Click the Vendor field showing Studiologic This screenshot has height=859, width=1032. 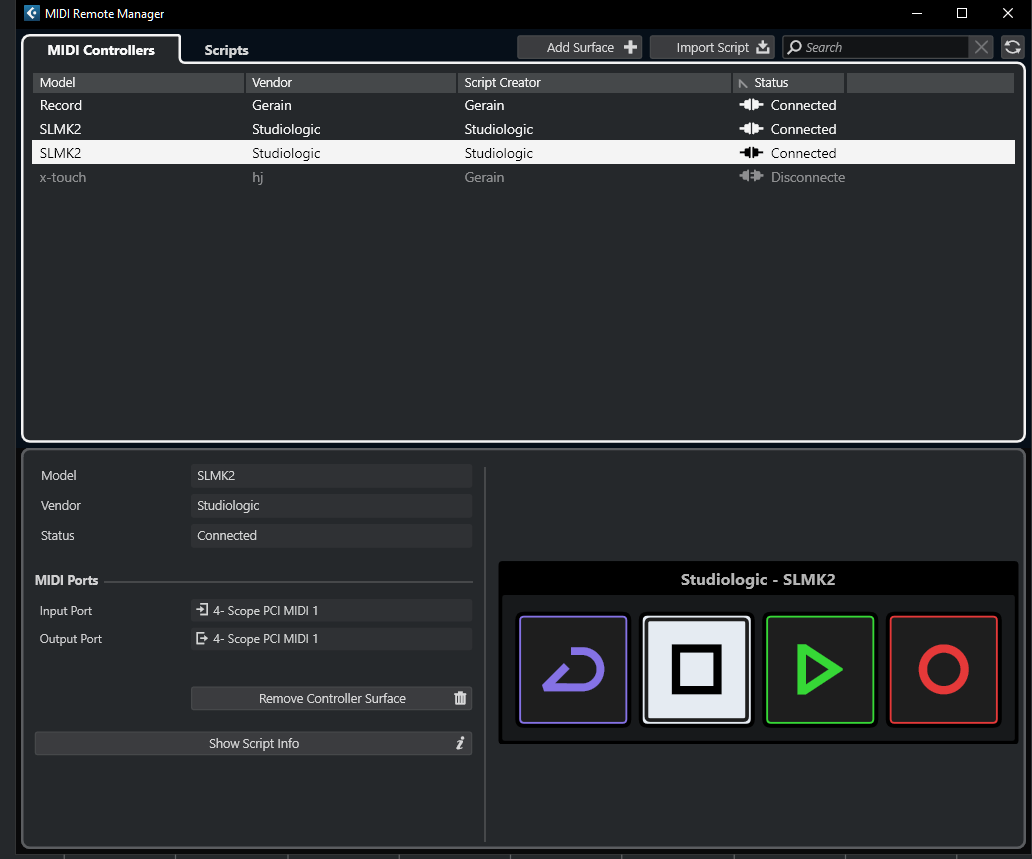[x=331, y=506]
